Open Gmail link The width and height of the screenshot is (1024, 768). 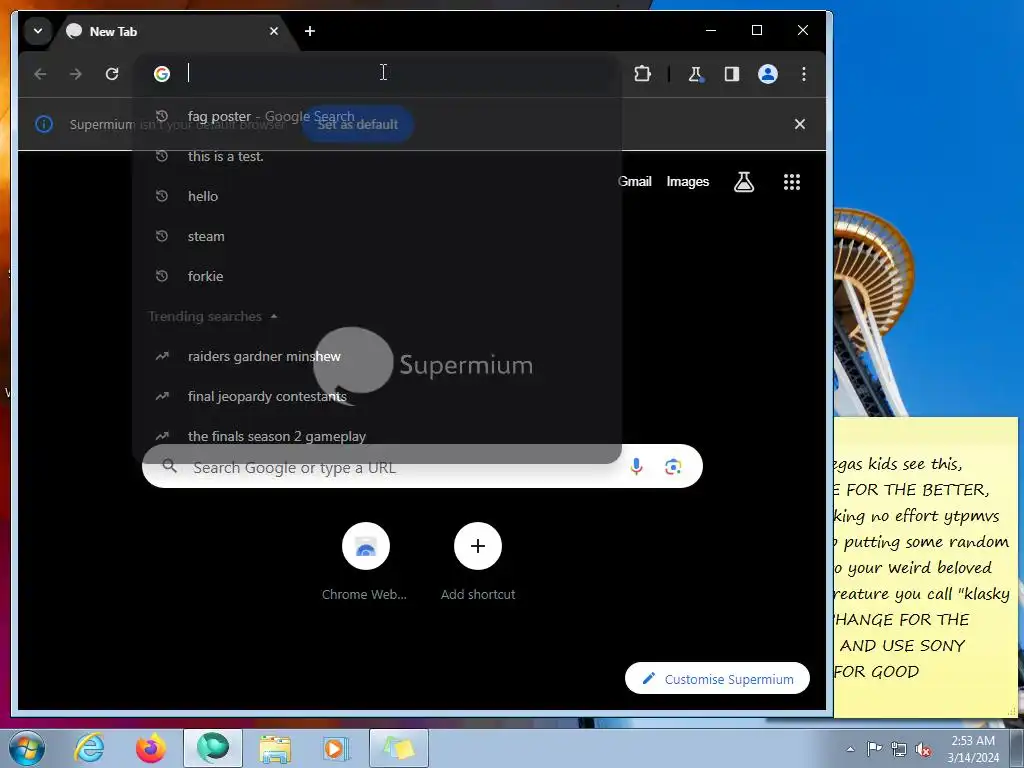coord(635,182)
